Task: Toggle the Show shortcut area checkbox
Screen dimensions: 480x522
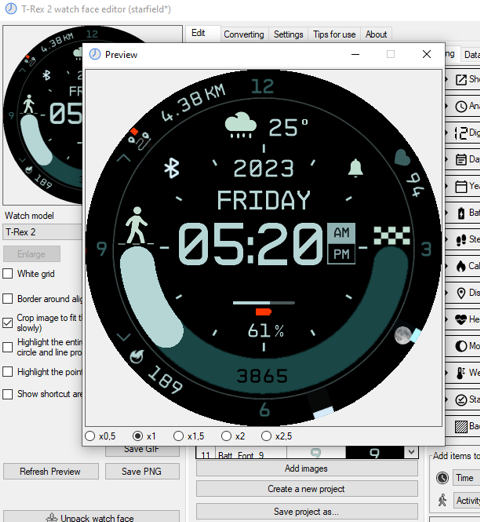Action: [7, 394]
